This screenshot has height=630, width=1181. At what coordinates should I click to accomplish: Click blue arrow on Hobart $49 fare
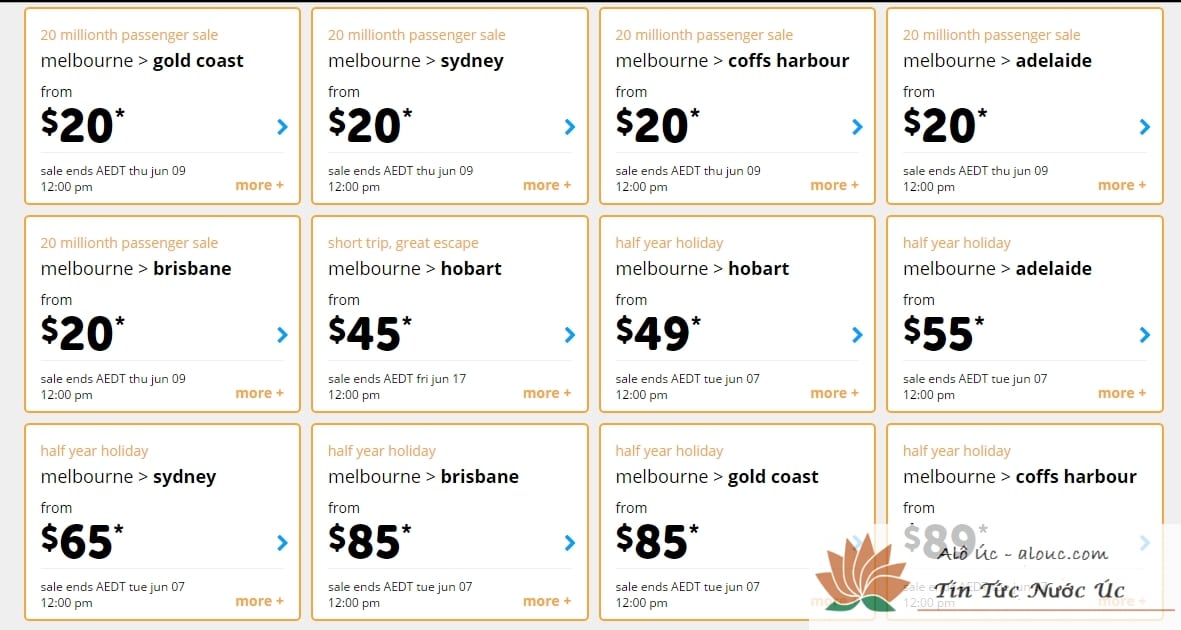(857, 335)
